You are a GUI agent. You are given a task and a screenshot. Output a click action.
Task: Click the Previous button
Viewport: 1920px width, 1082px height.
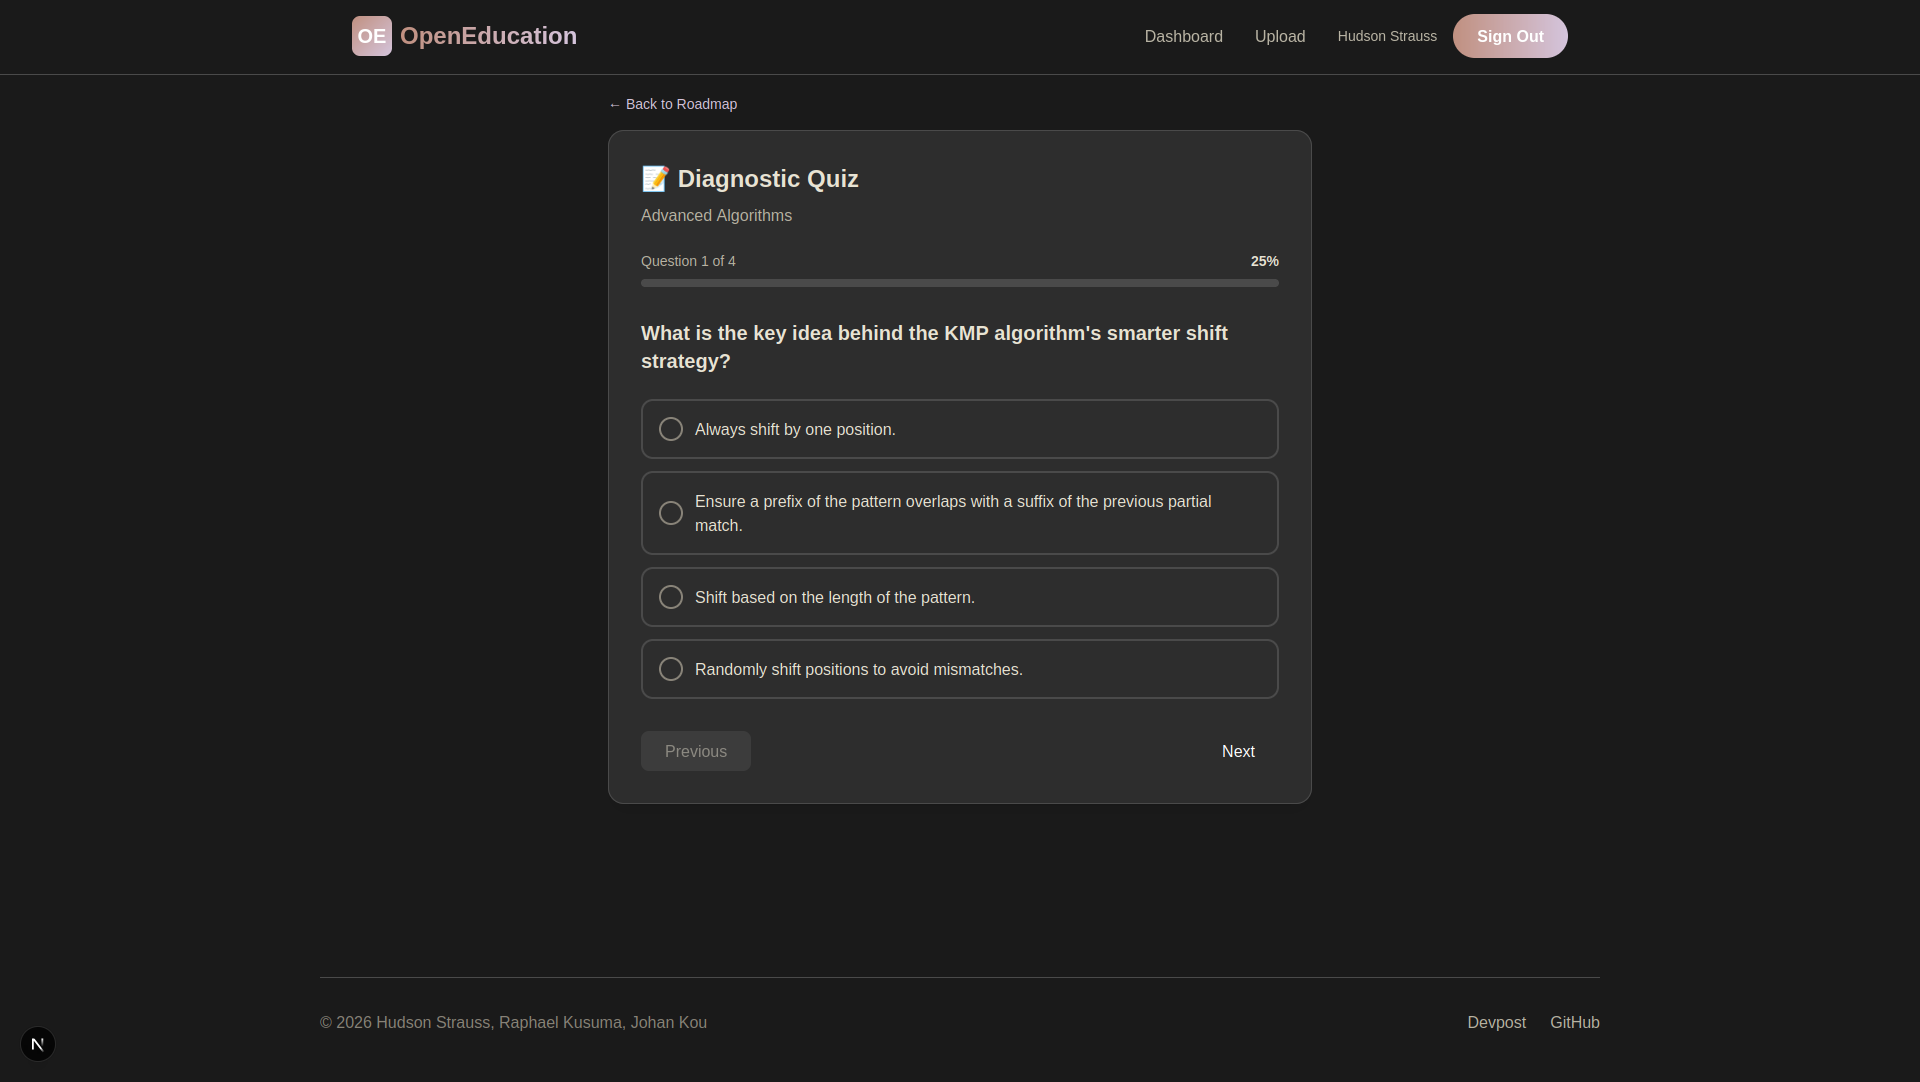point(695,751)
